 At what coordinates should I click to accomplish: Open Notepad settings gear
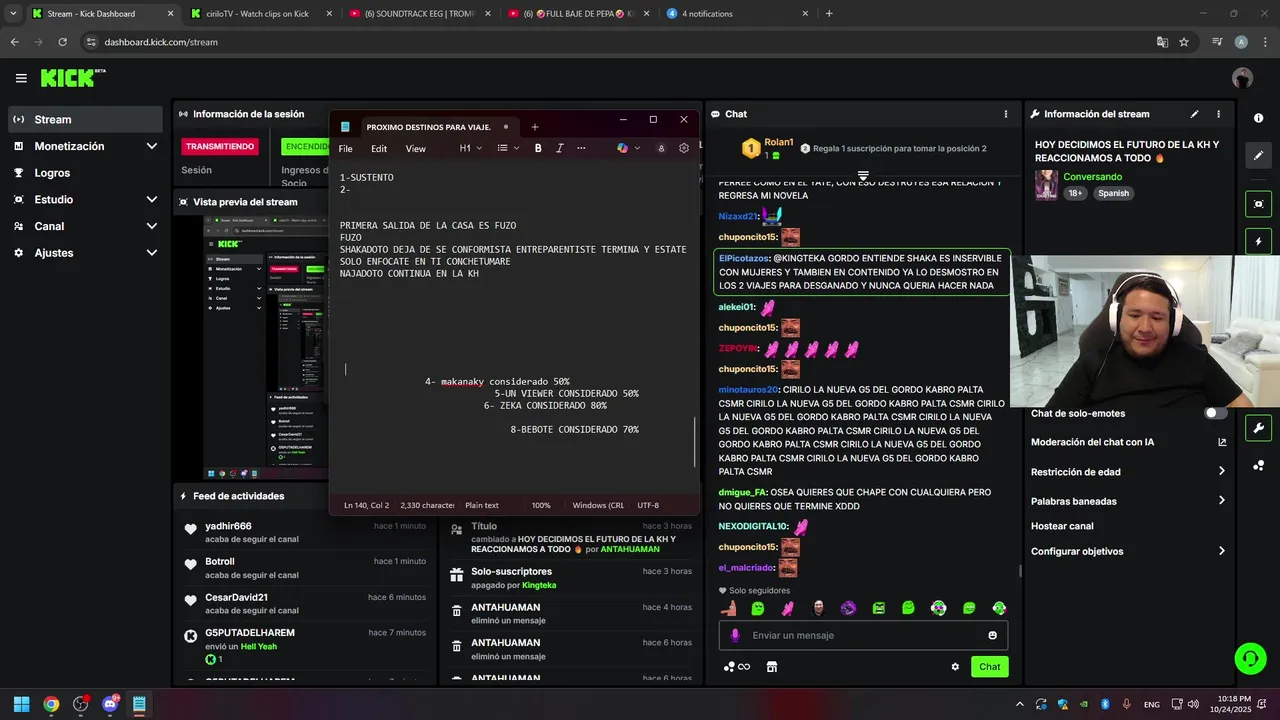[684, 148]
